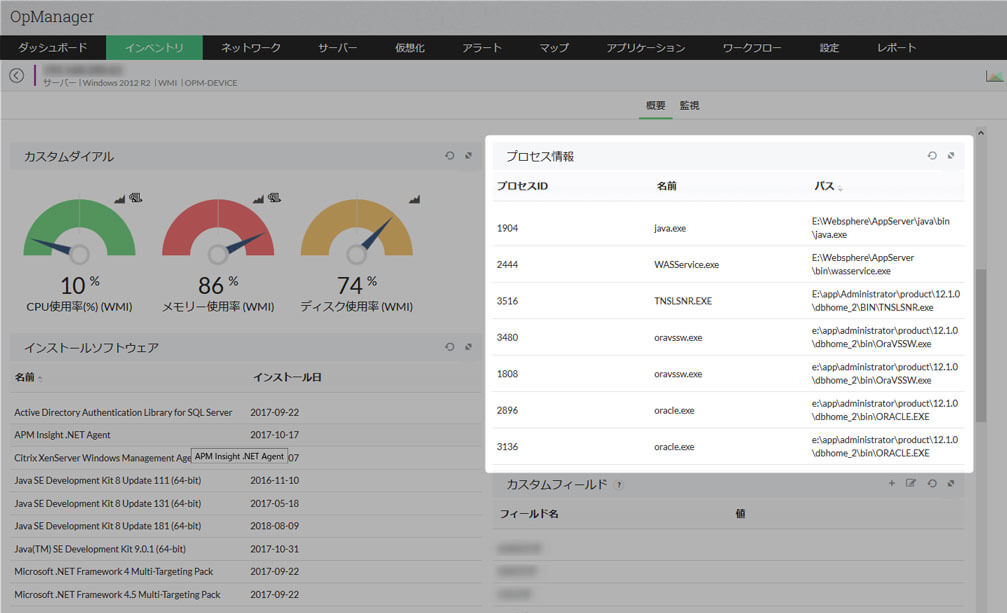The image size is (1007, 613).
Task: Click the help icon next to カスタムフィールド
Action: (619, 485)
